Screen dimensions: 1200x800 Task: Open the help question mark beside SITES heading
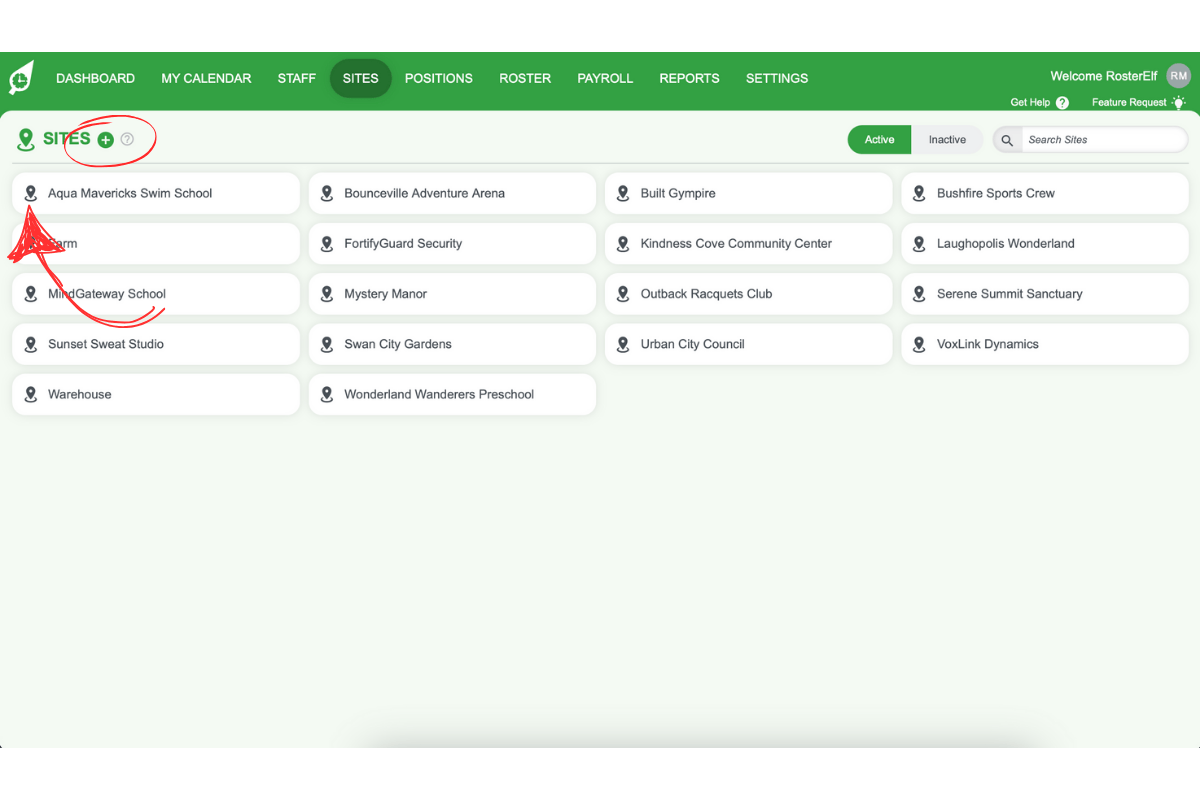coord(126,140)
